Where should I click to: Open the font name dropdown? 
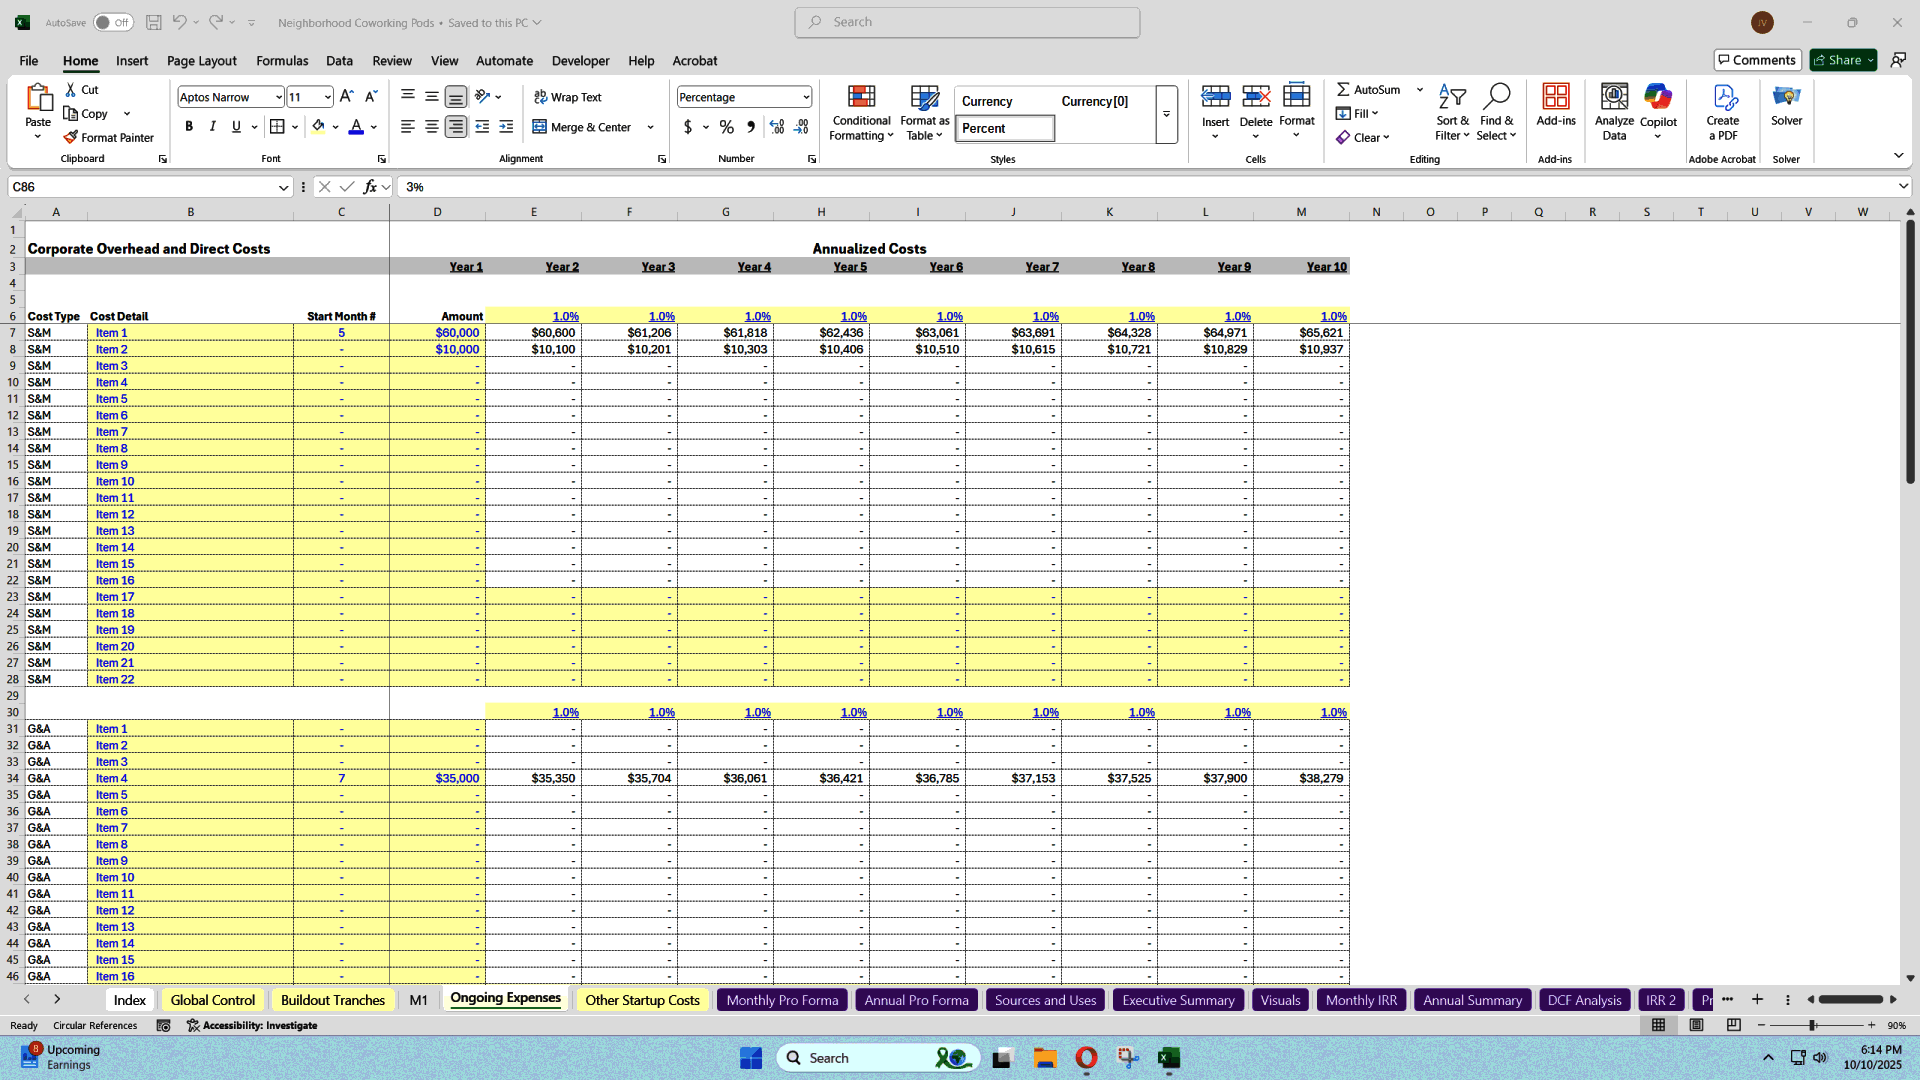278,97
